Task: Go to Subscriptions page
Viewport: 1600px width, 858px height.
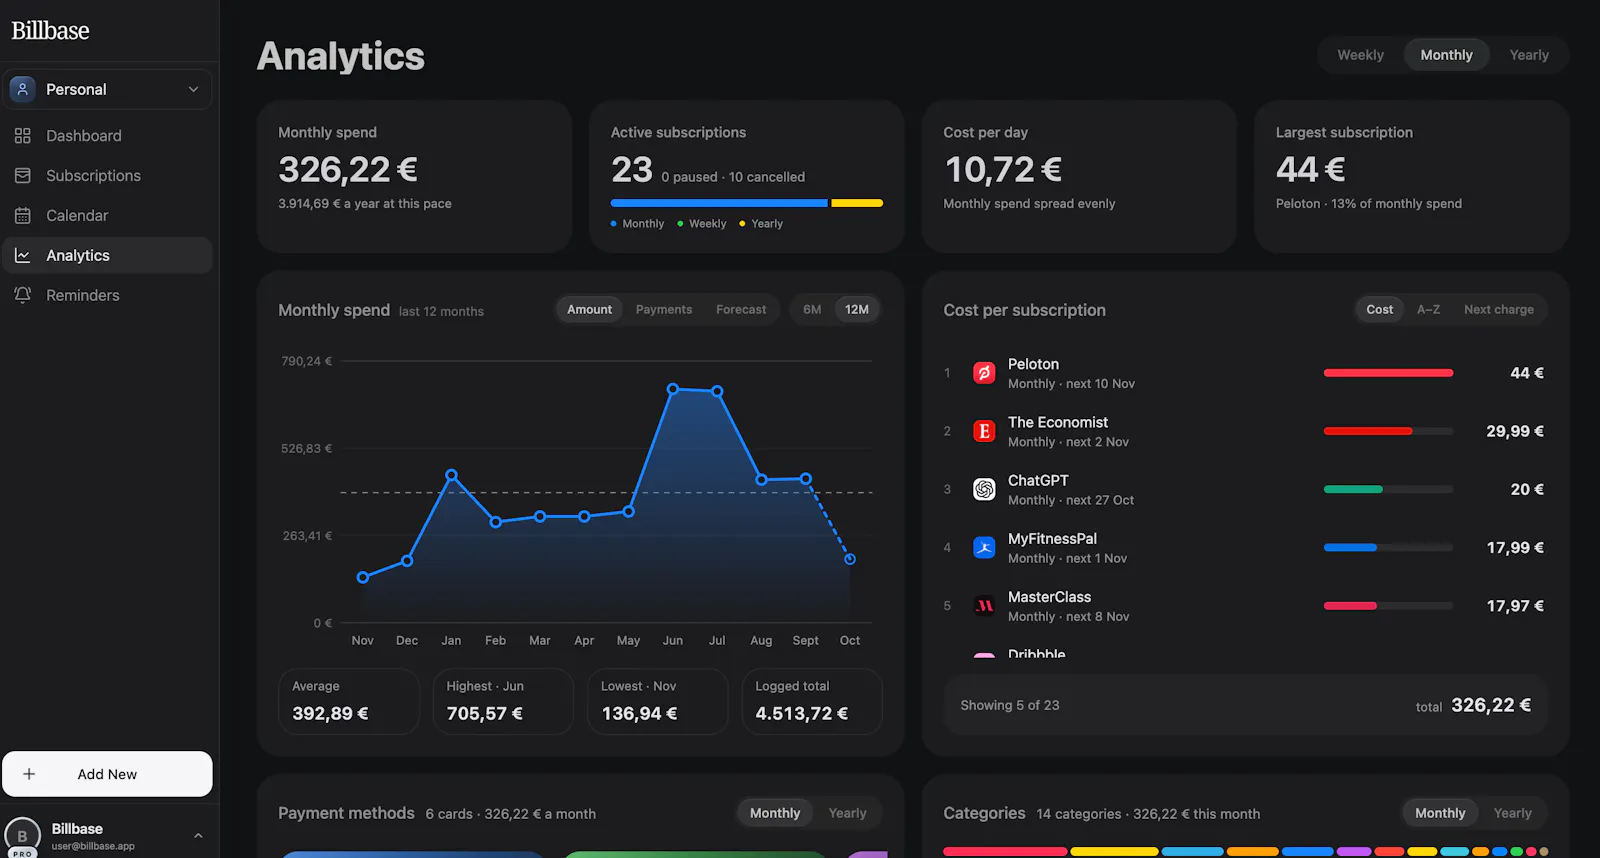Action: [107, 176]
